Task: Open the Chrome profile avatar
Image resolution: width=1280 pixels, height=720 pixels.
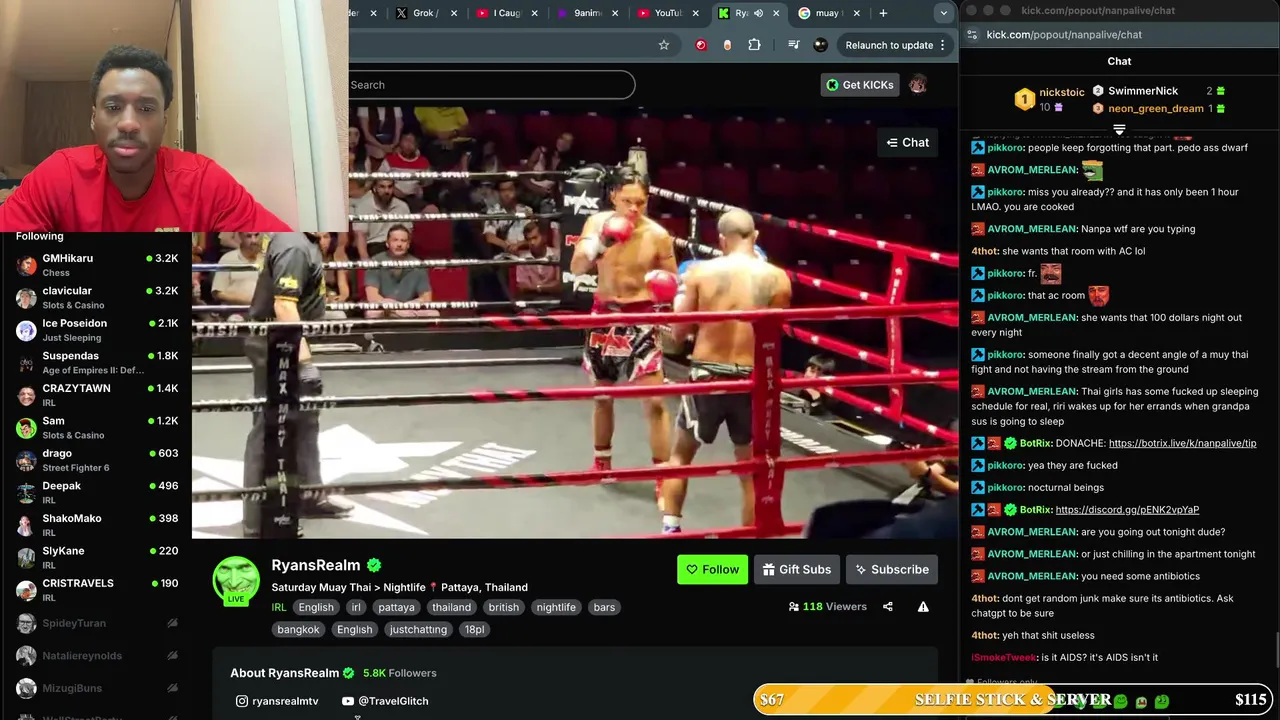Action: pos(821,45)
